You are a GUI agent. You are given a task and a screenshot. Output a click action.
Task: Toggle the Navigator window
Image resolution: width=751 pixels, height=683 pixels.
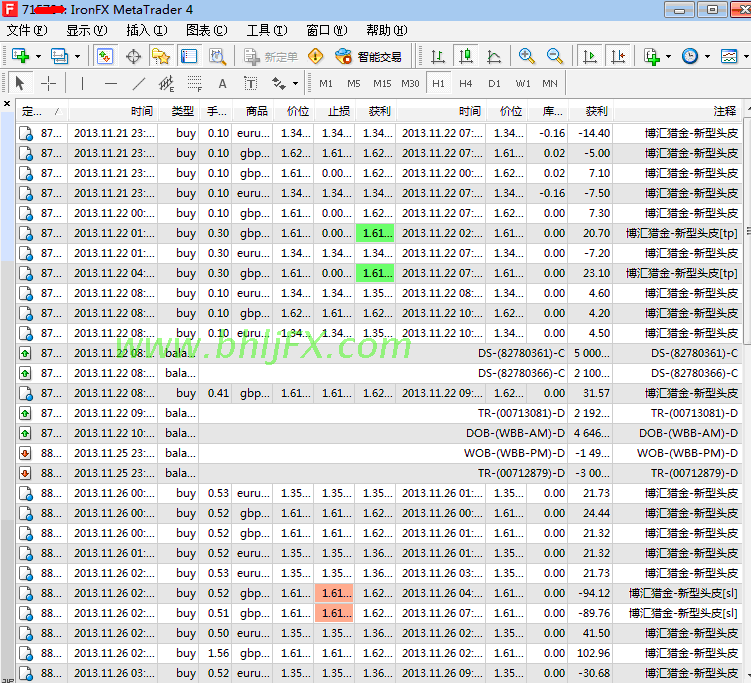[x=161, y=57]
